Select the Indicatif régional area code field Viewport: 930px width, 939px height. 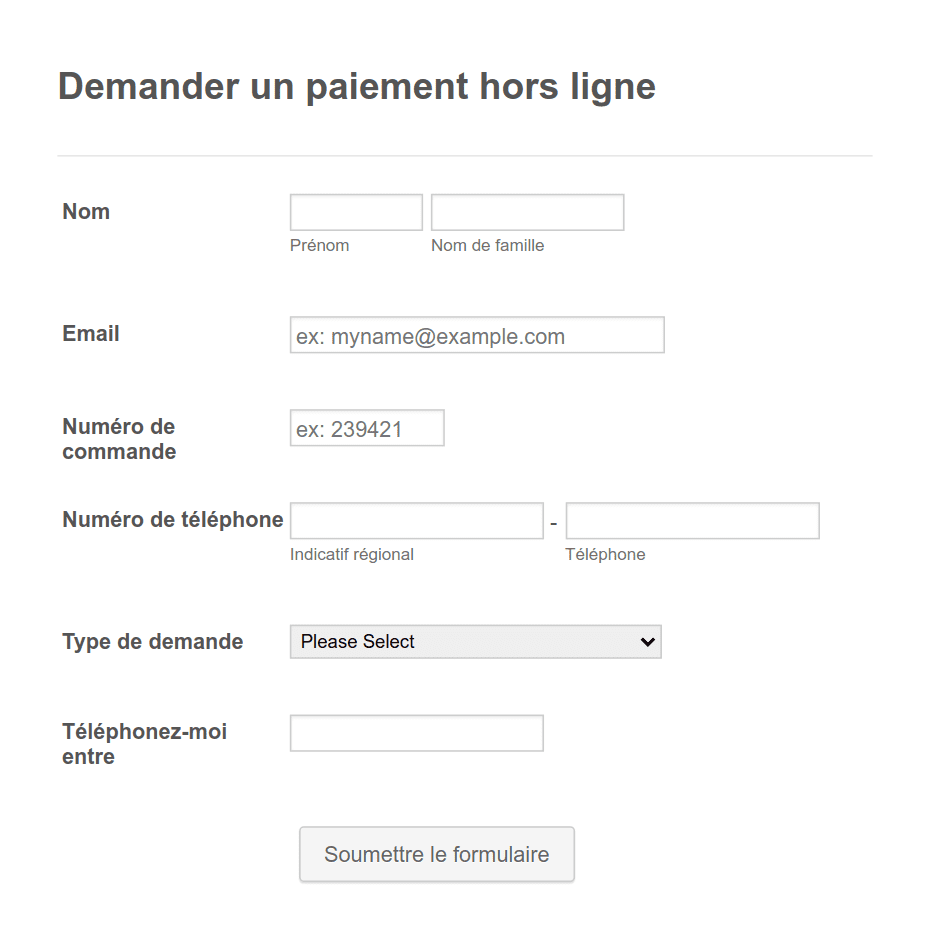click(x=417, y=521)
